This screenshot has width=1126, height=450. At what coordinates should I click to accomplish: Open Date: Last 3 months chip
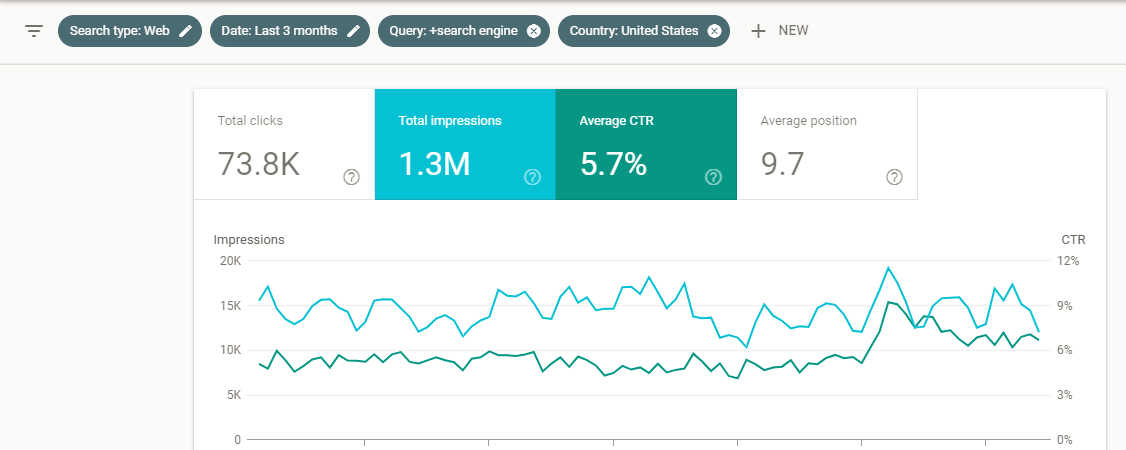(290, 31)
